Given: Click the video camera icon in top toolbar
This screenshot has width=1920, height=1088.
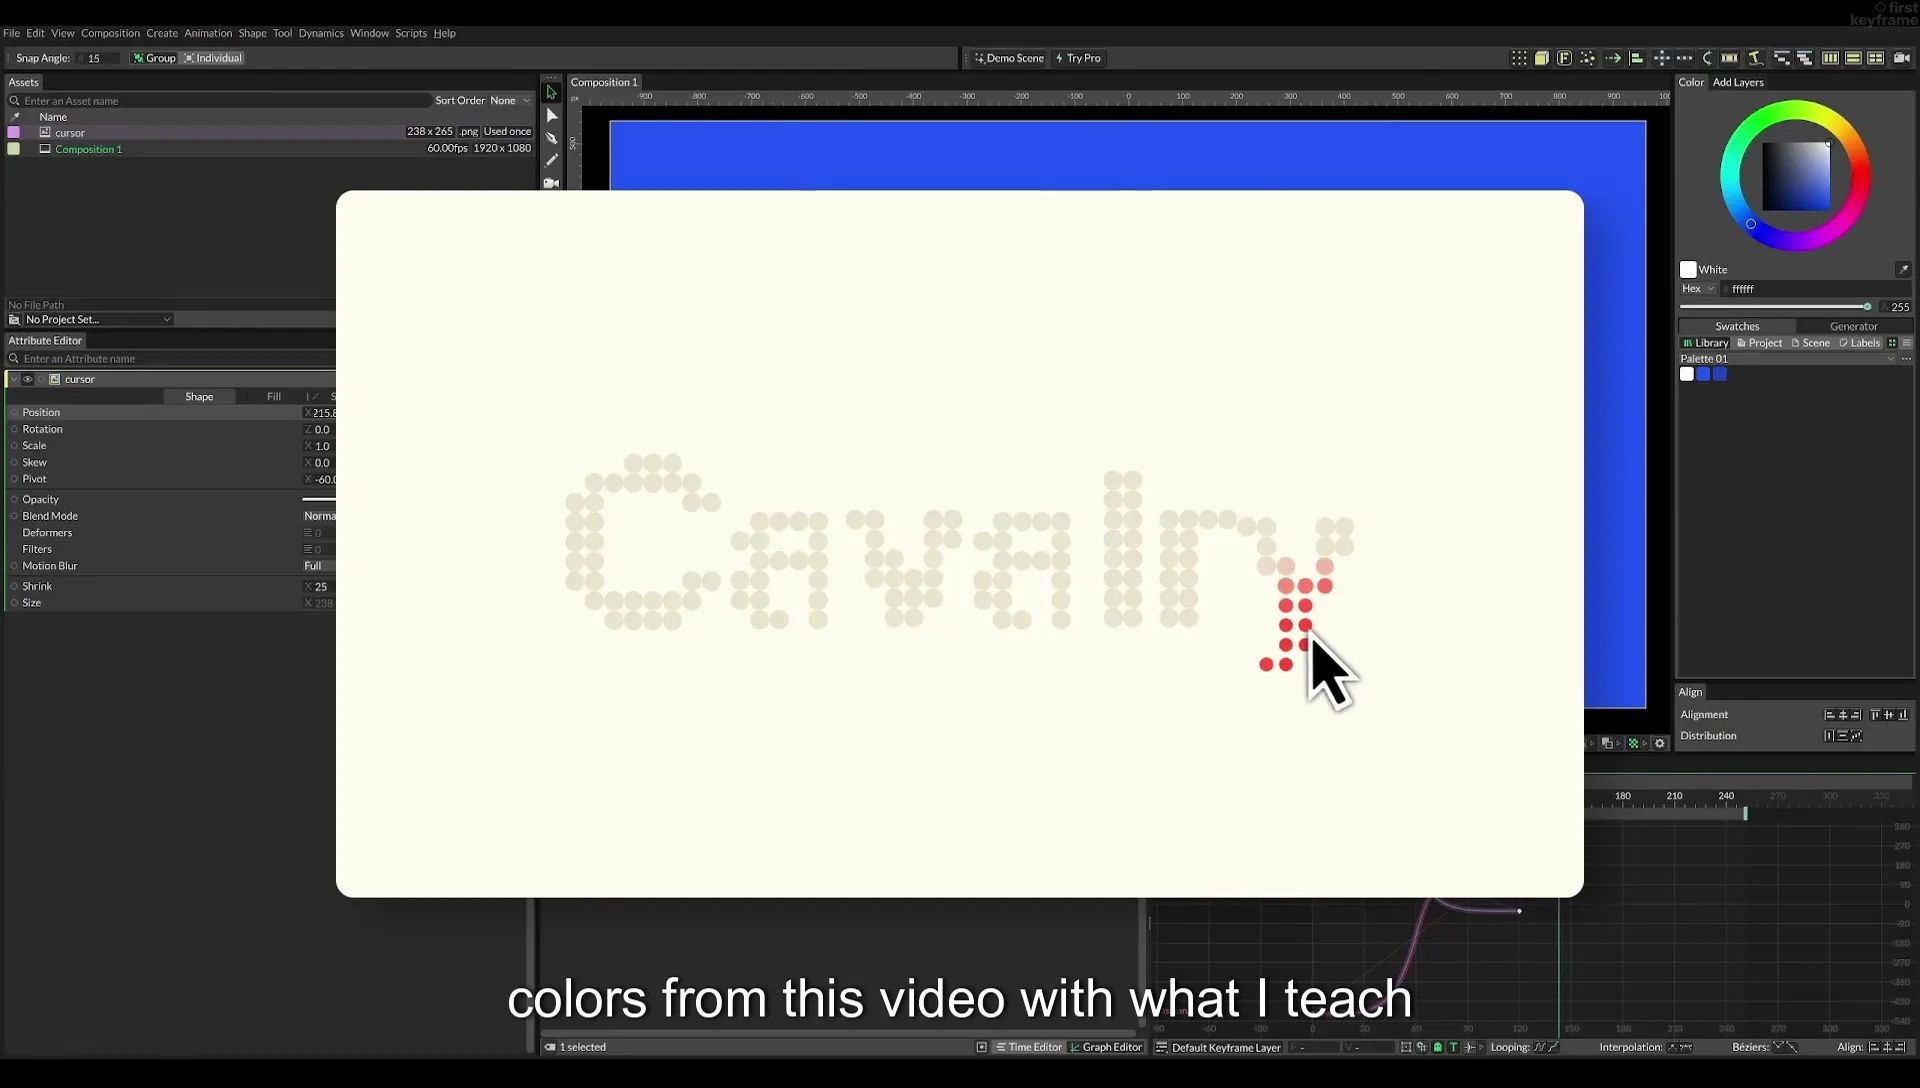Looking at the screenshot, I should coord(1902,58).
